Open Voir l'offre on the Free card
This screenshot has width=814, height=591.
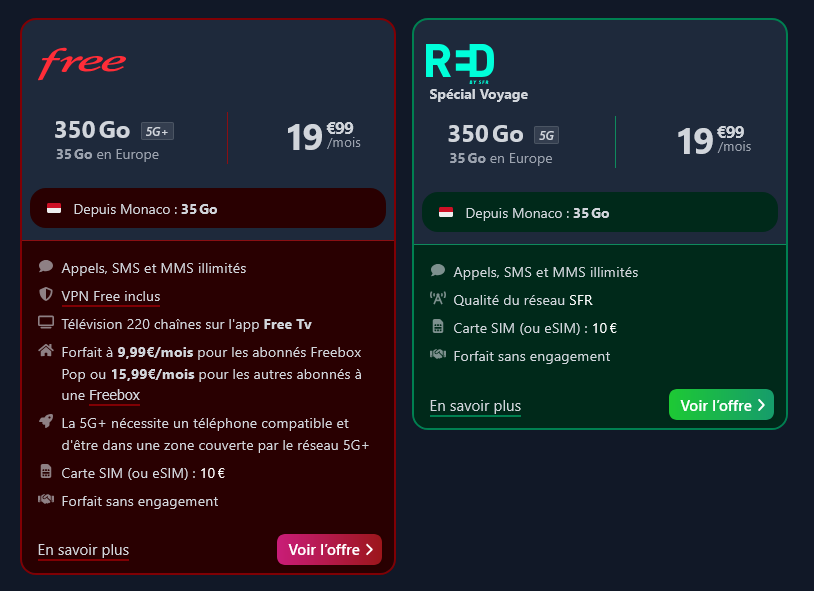[x=329, y=549]
